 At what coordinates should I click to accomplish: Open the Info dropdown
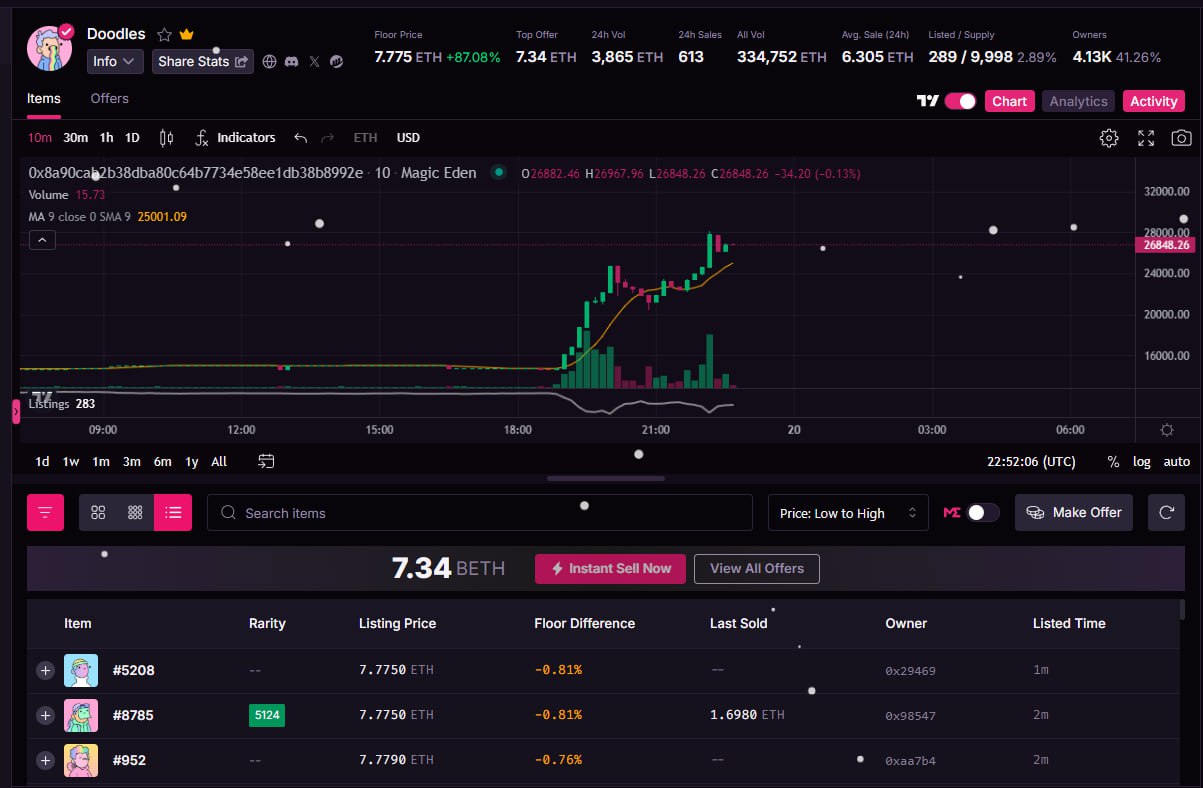115,62
